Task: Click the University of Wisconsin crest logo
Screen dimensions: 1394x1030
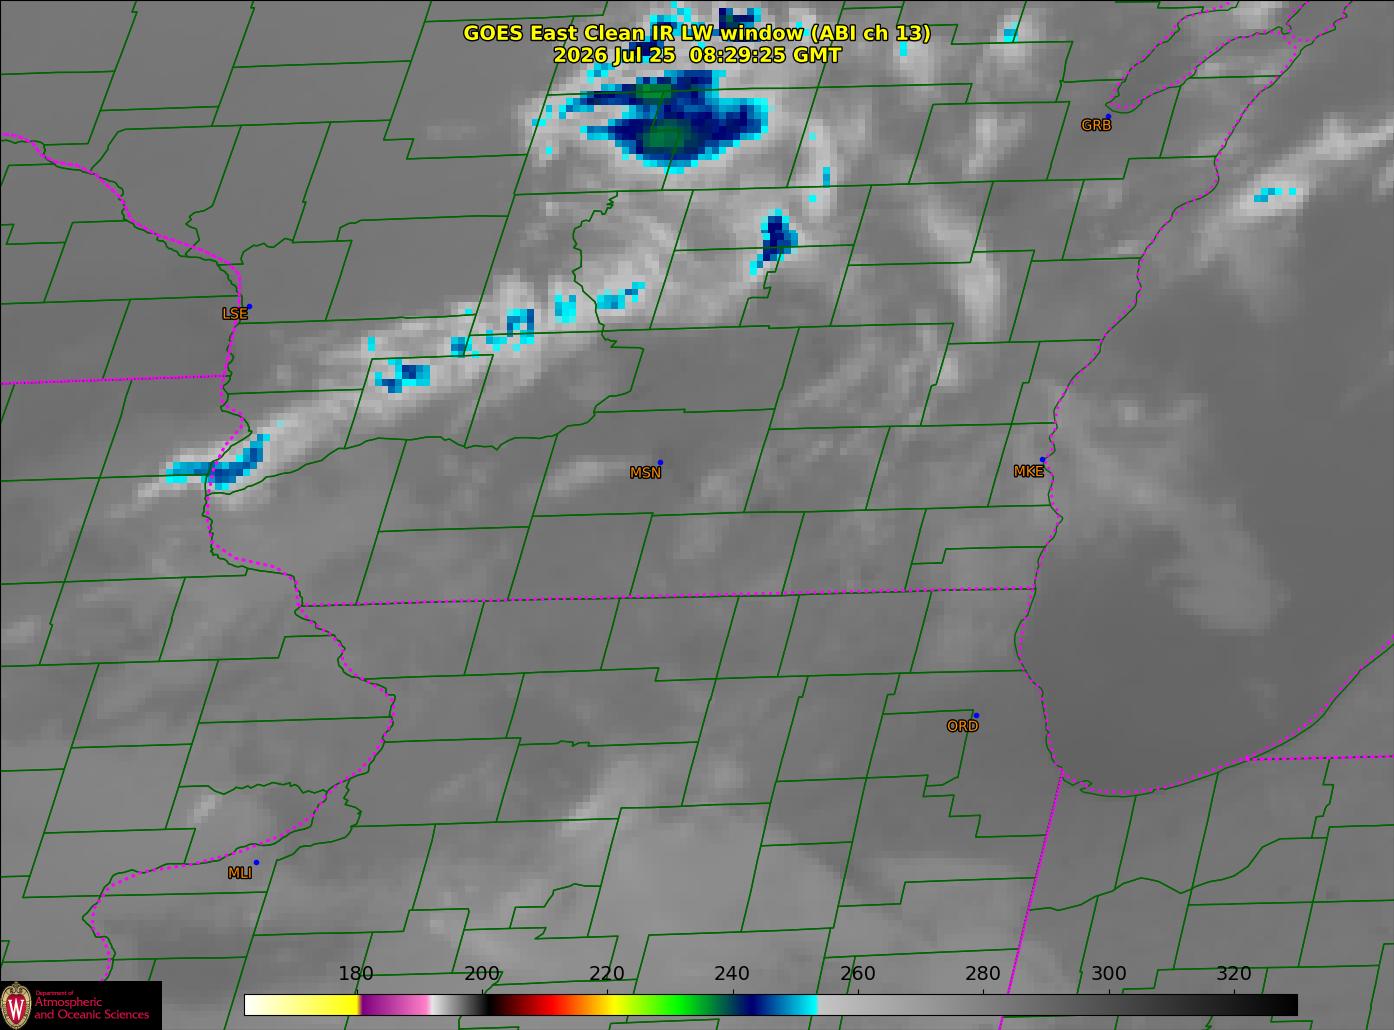Action: [x=17, y=1005]
